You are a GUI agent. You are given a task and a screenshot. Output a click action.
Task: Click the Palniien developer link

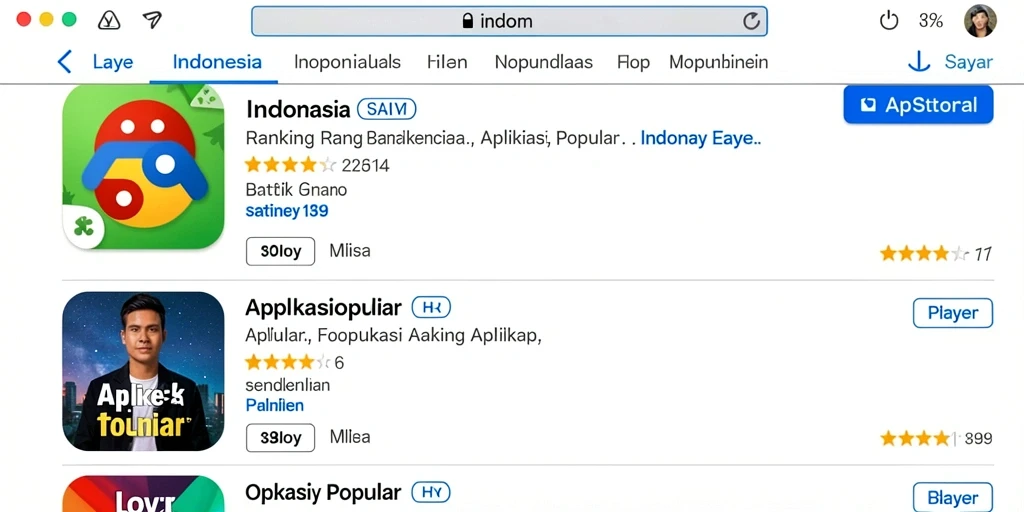[274, 406]
